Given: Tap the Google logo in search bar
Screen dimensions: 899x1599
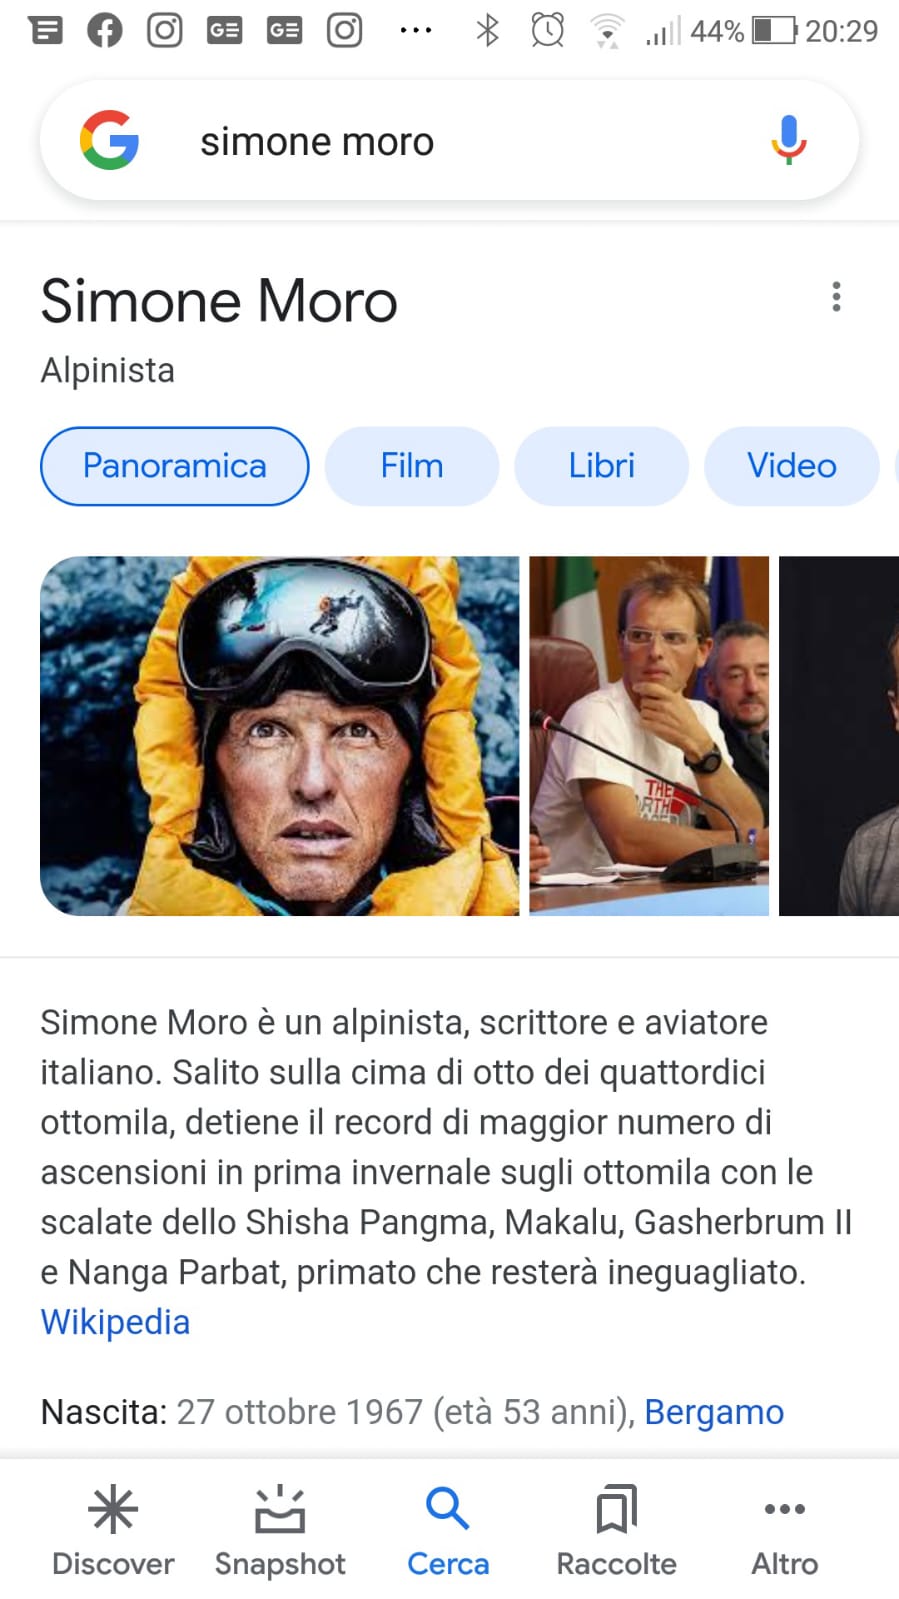Looking at the screenshot, I should (109, 140).
